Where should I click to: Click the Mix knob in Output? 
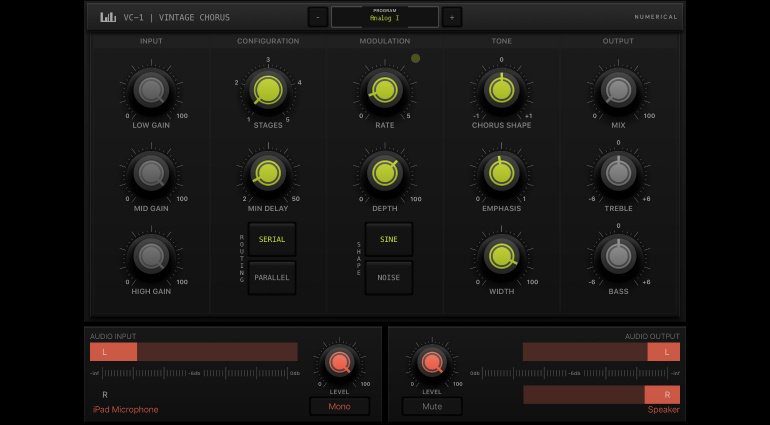[618, 91]
